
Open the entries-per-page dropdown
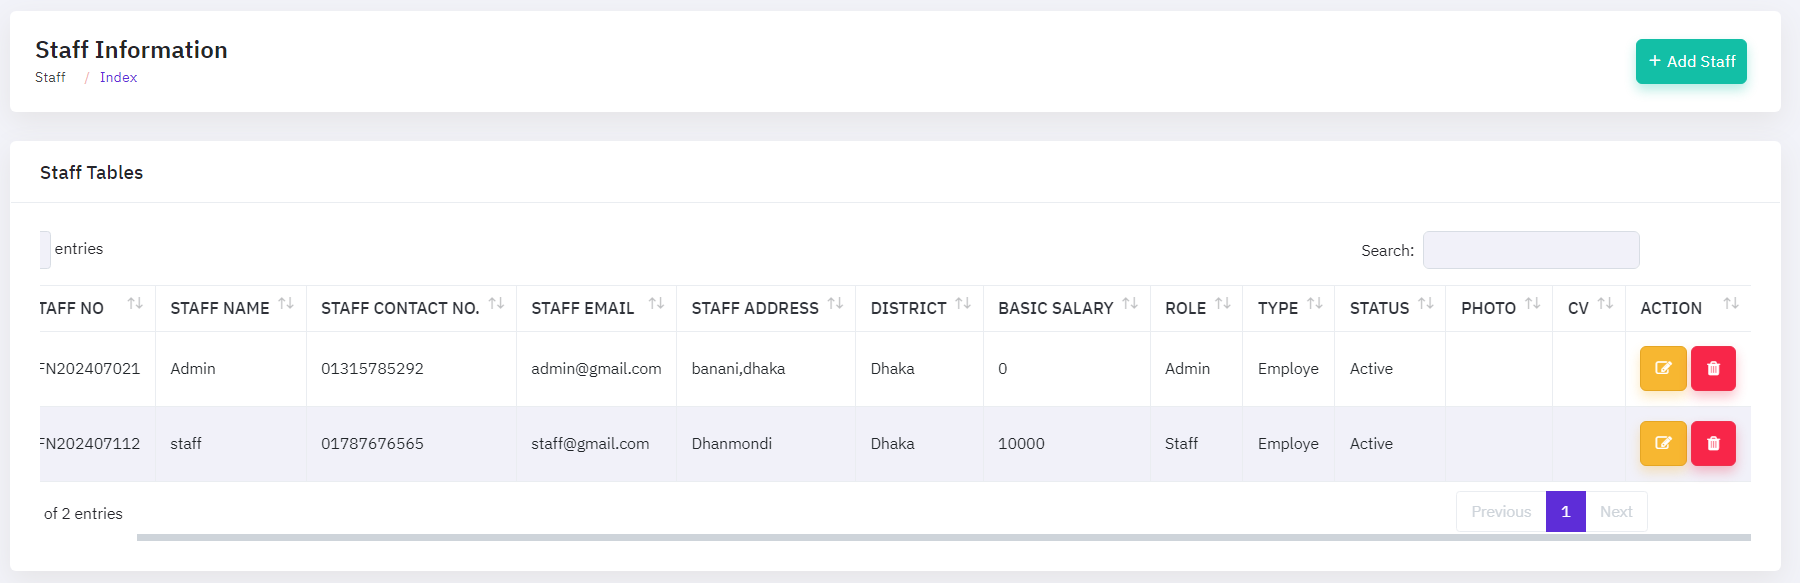[x=45, y=250]
